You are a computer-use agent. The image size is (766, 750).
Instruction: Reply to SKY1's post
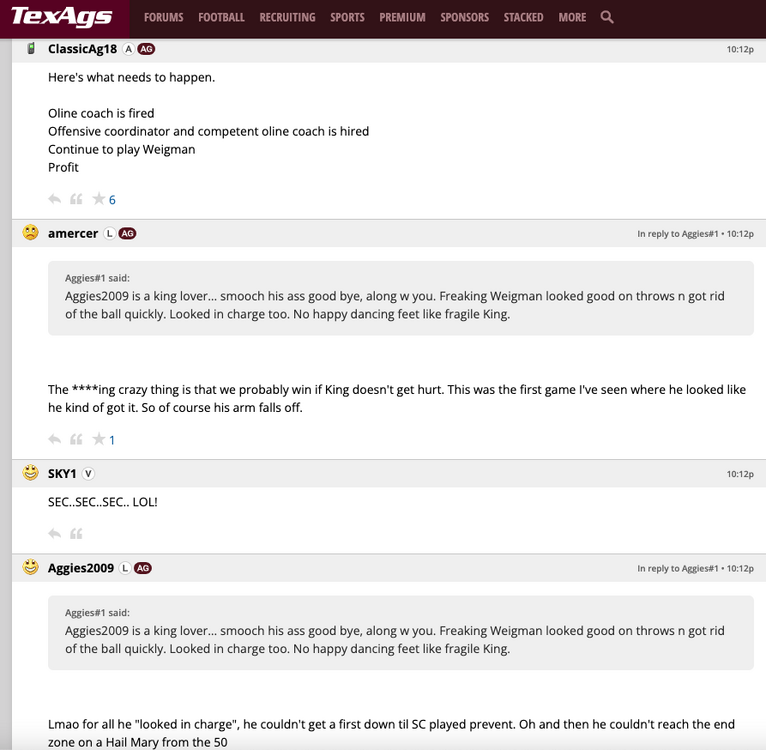(54, 533)
